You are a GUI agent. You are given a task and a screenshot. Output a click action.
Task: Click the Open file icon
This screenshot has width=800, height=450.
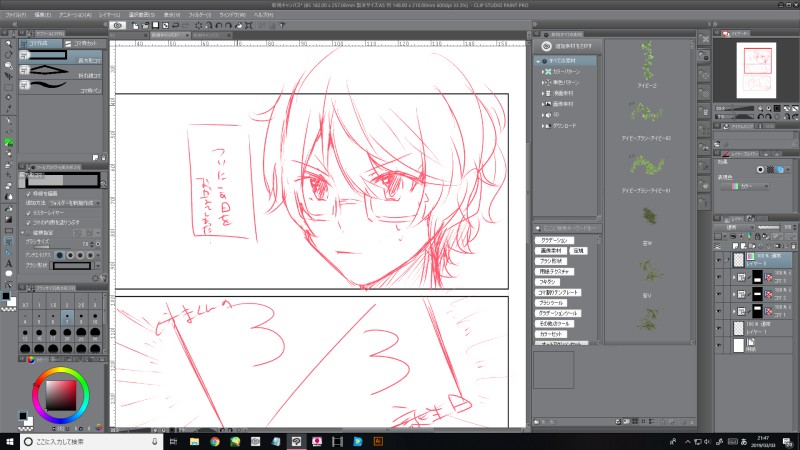[145, 25]
